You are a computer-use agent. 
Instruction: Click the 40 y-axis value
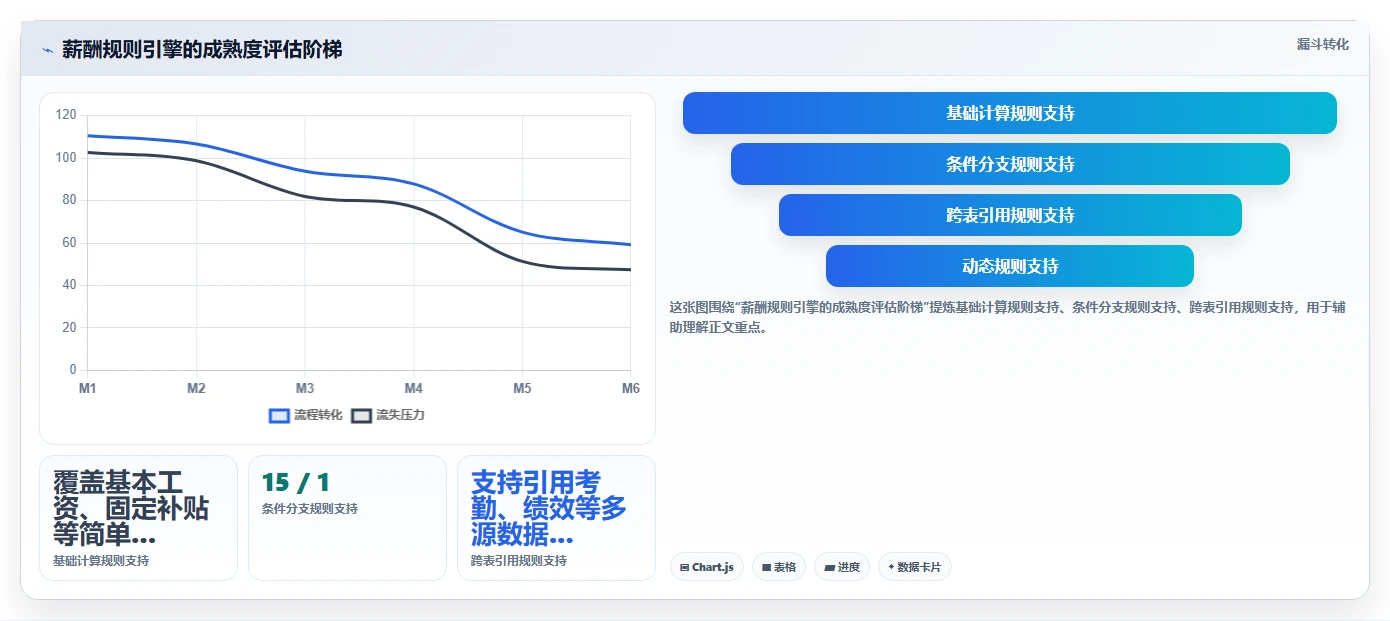tap(69, 285)
